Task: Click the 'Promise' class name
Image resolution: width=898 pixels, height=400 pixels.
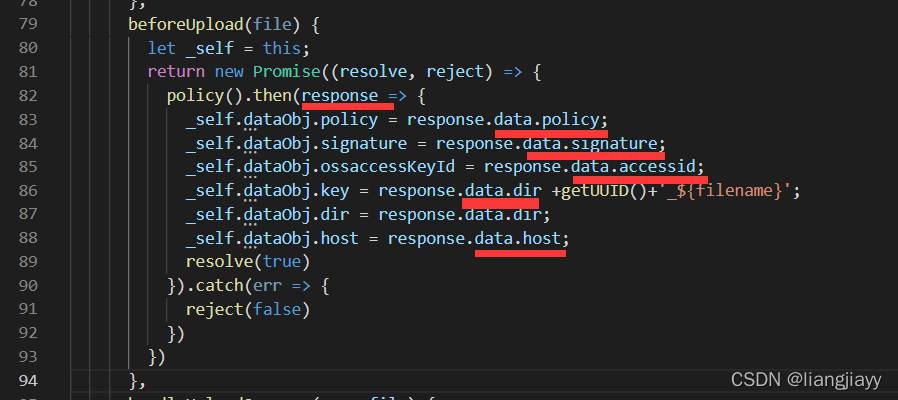Action: pos(286,72)
